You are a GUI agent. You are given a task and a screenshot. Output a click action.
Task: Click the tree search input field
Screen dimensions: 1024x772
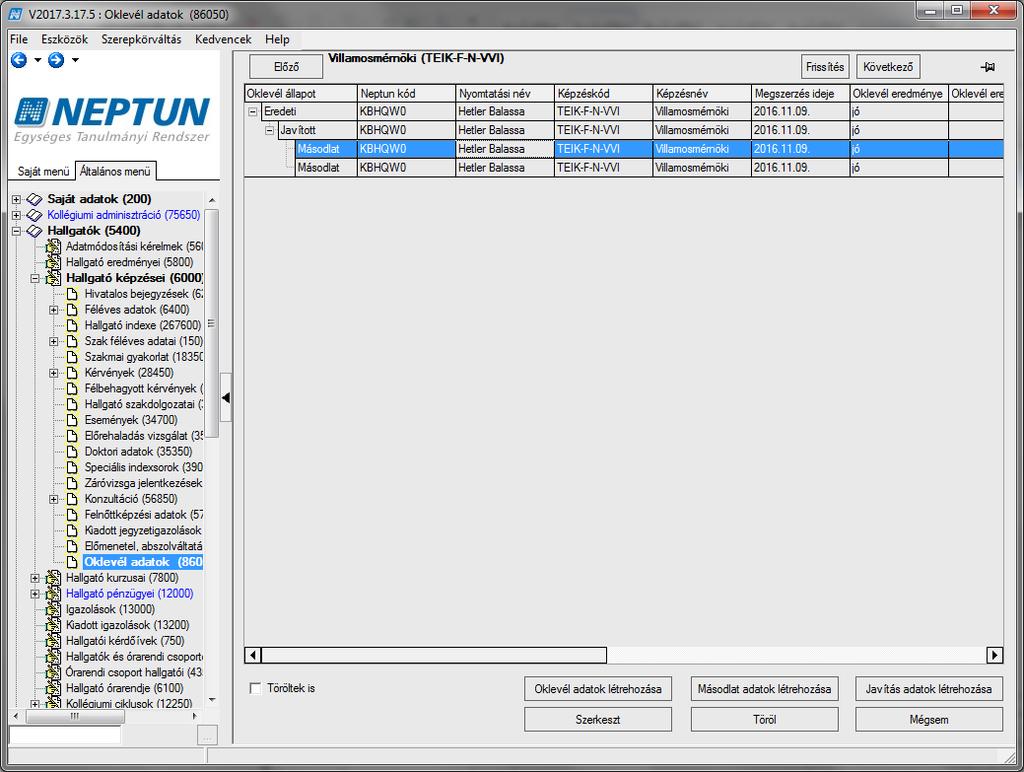(65, 735)
